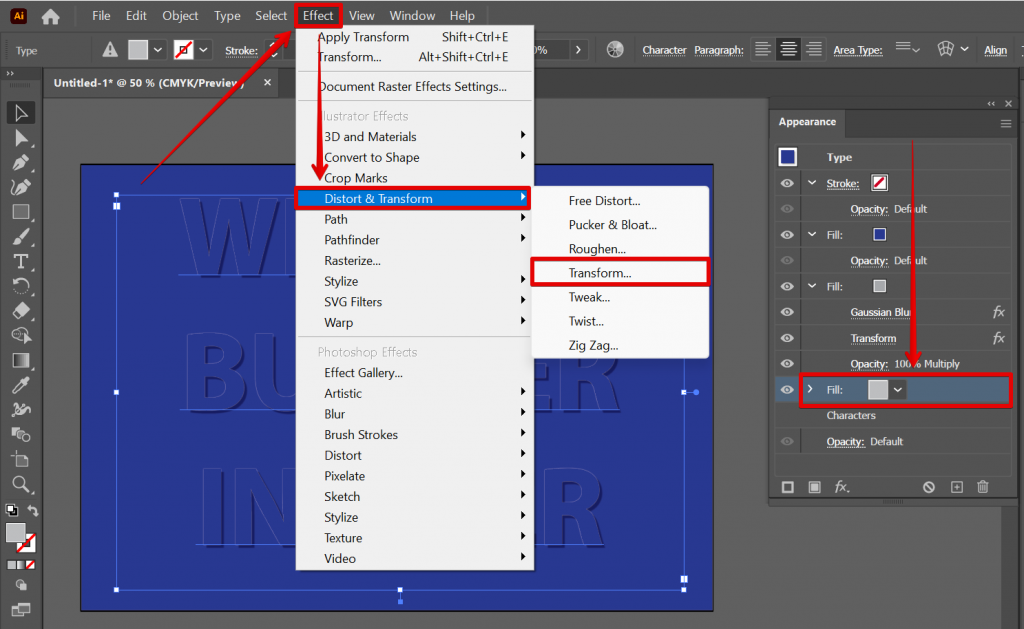Open the Select menu
The width and height of the screenshot is (1024, 629).
point(270,15)
